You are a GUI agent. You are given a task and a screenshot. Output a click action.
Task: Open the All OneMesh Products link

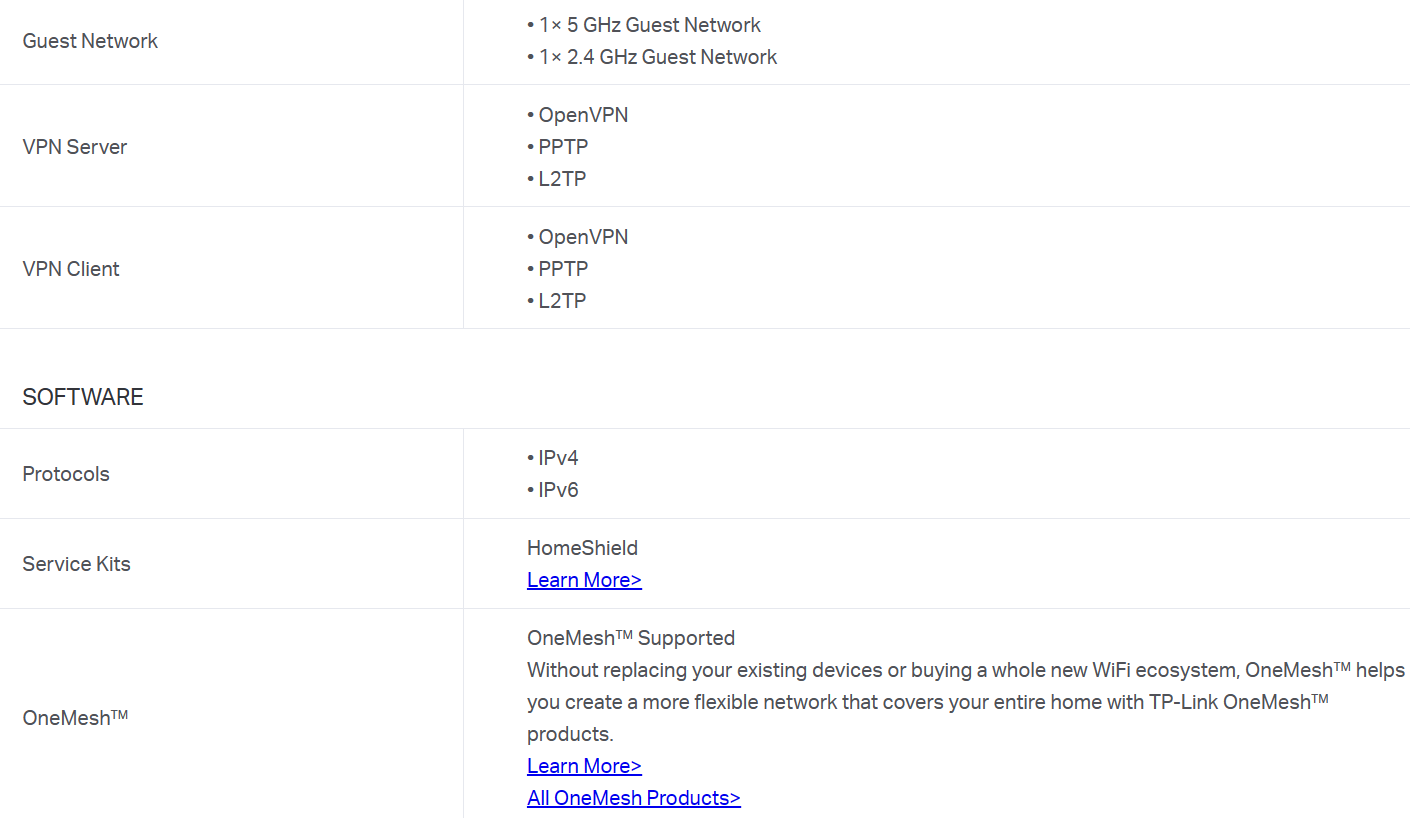[634, 798]
